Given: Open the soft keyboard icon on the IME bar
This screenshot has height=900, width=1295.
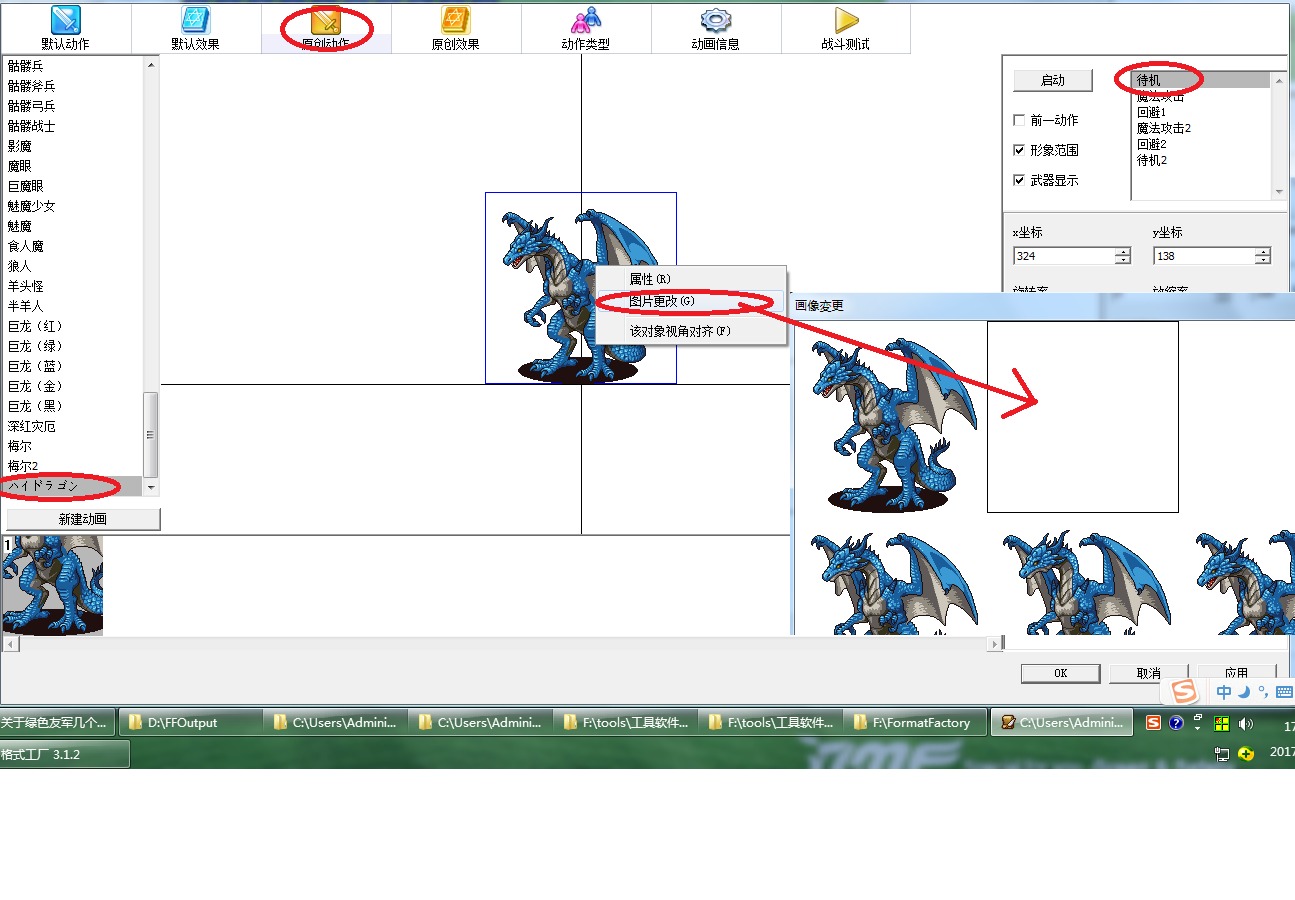Looking at the screenshot, I should (x=1284, y=692).
